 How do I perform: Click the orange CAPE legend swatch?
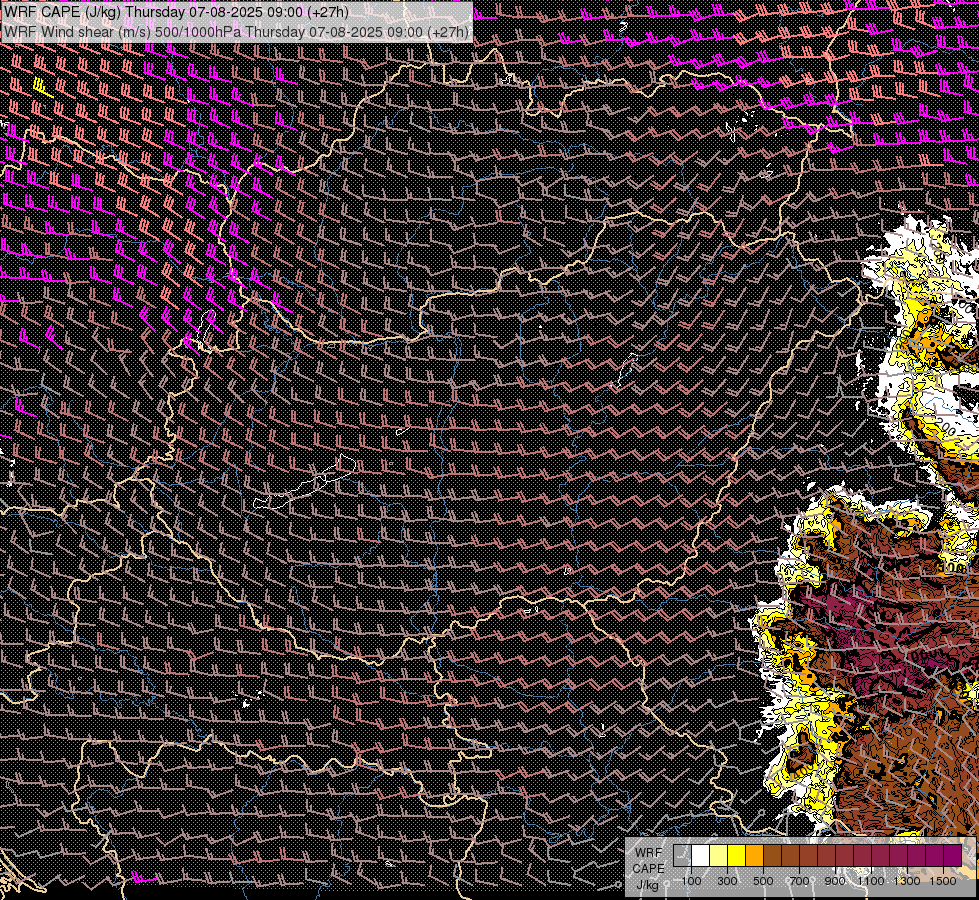point(754,855)
